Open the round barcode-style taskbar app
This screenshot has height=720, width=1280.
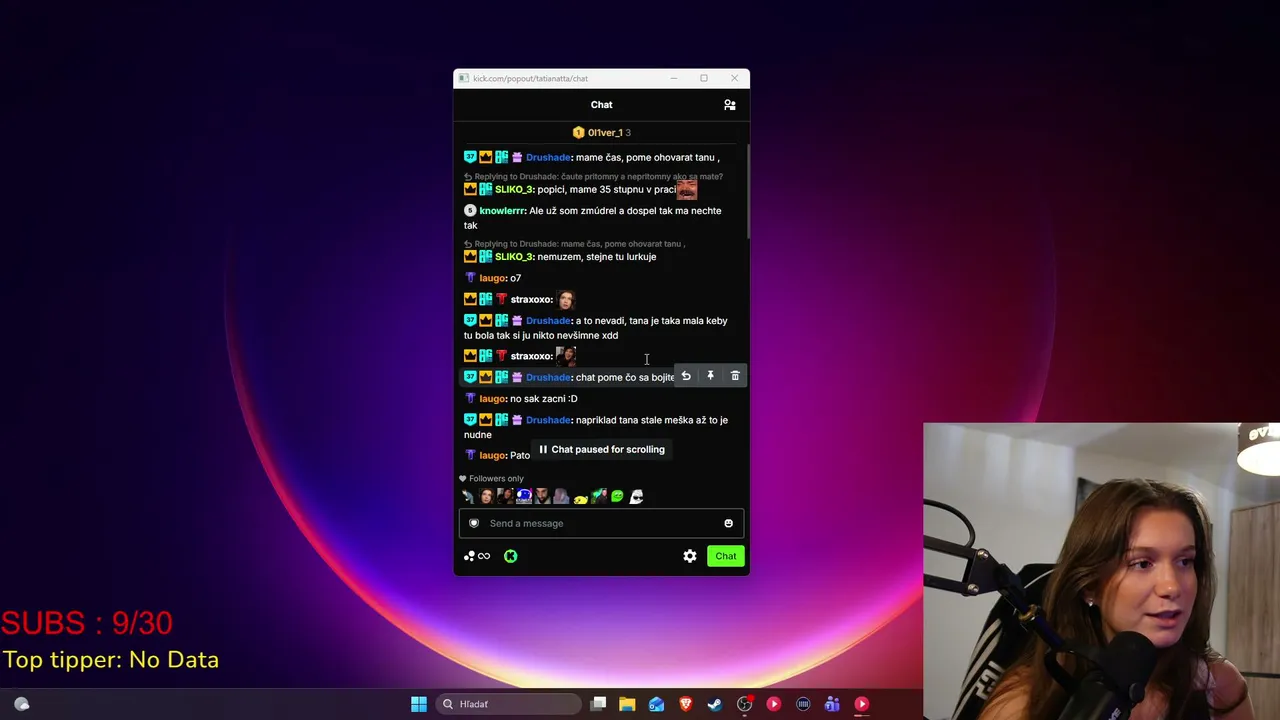click(x=803, y=704)
